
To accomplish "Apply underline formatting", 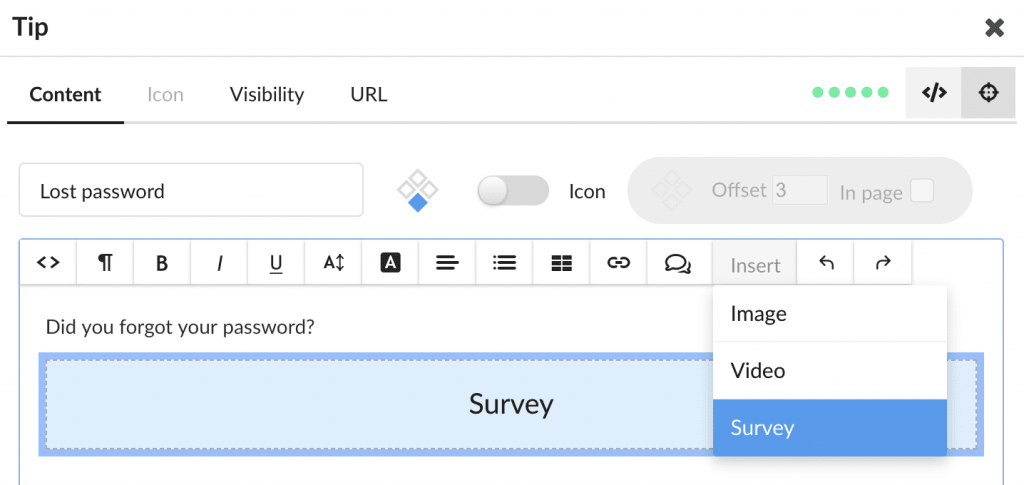I will pyautogui.click(x=276, y=262).
